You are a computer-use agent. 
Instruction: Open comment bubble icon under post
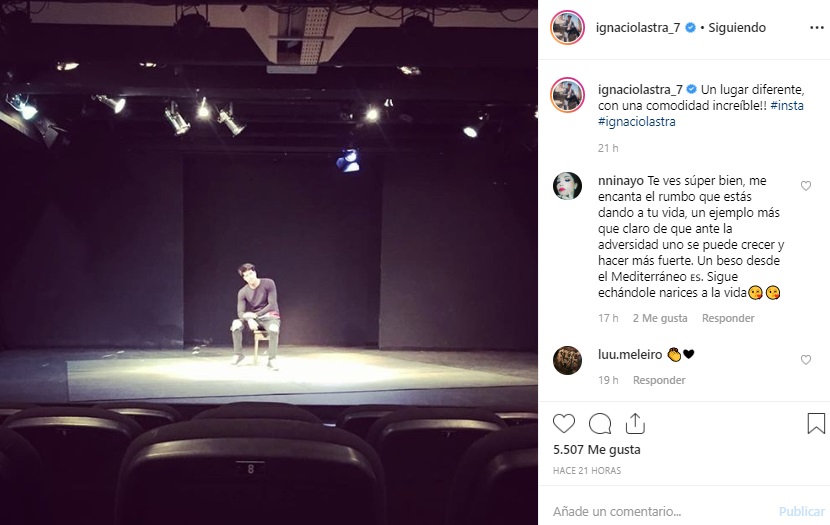coord(600,424)
